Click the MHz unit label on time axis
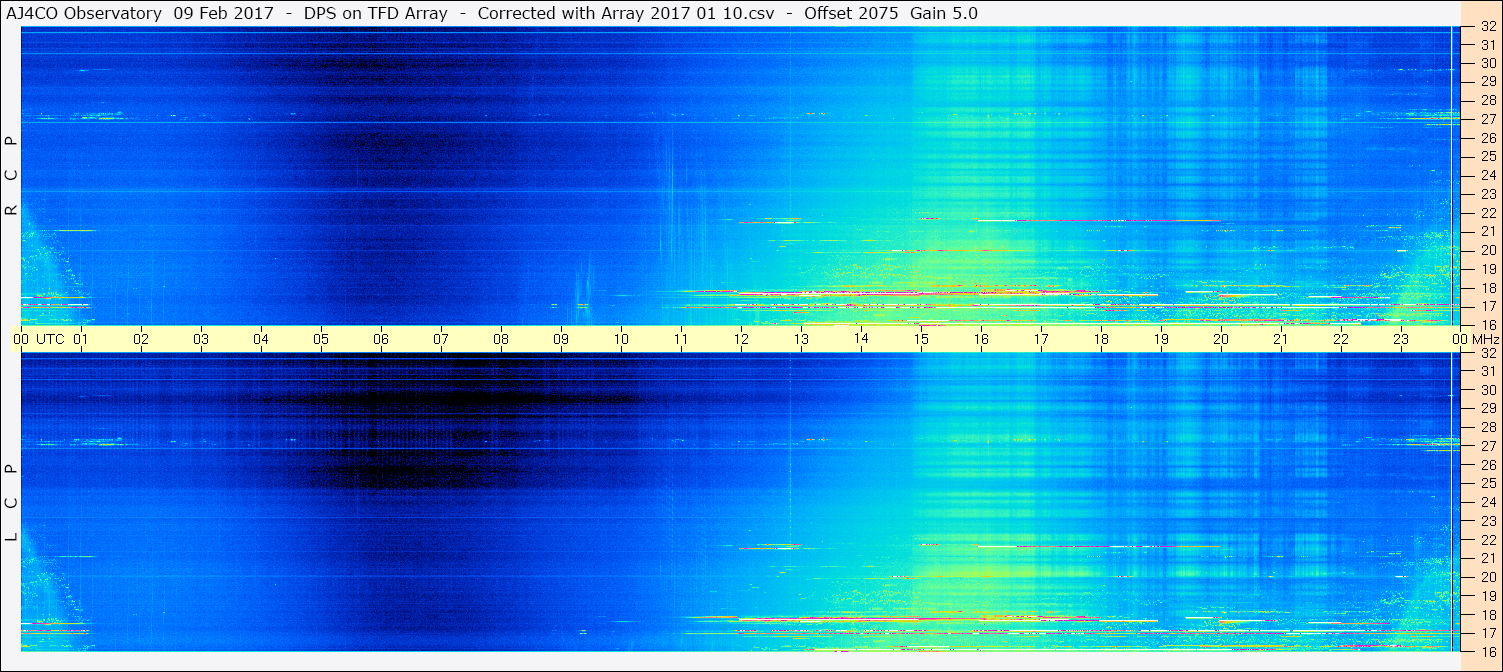This screenshot has height=672, width=1503. [1485, 339]
